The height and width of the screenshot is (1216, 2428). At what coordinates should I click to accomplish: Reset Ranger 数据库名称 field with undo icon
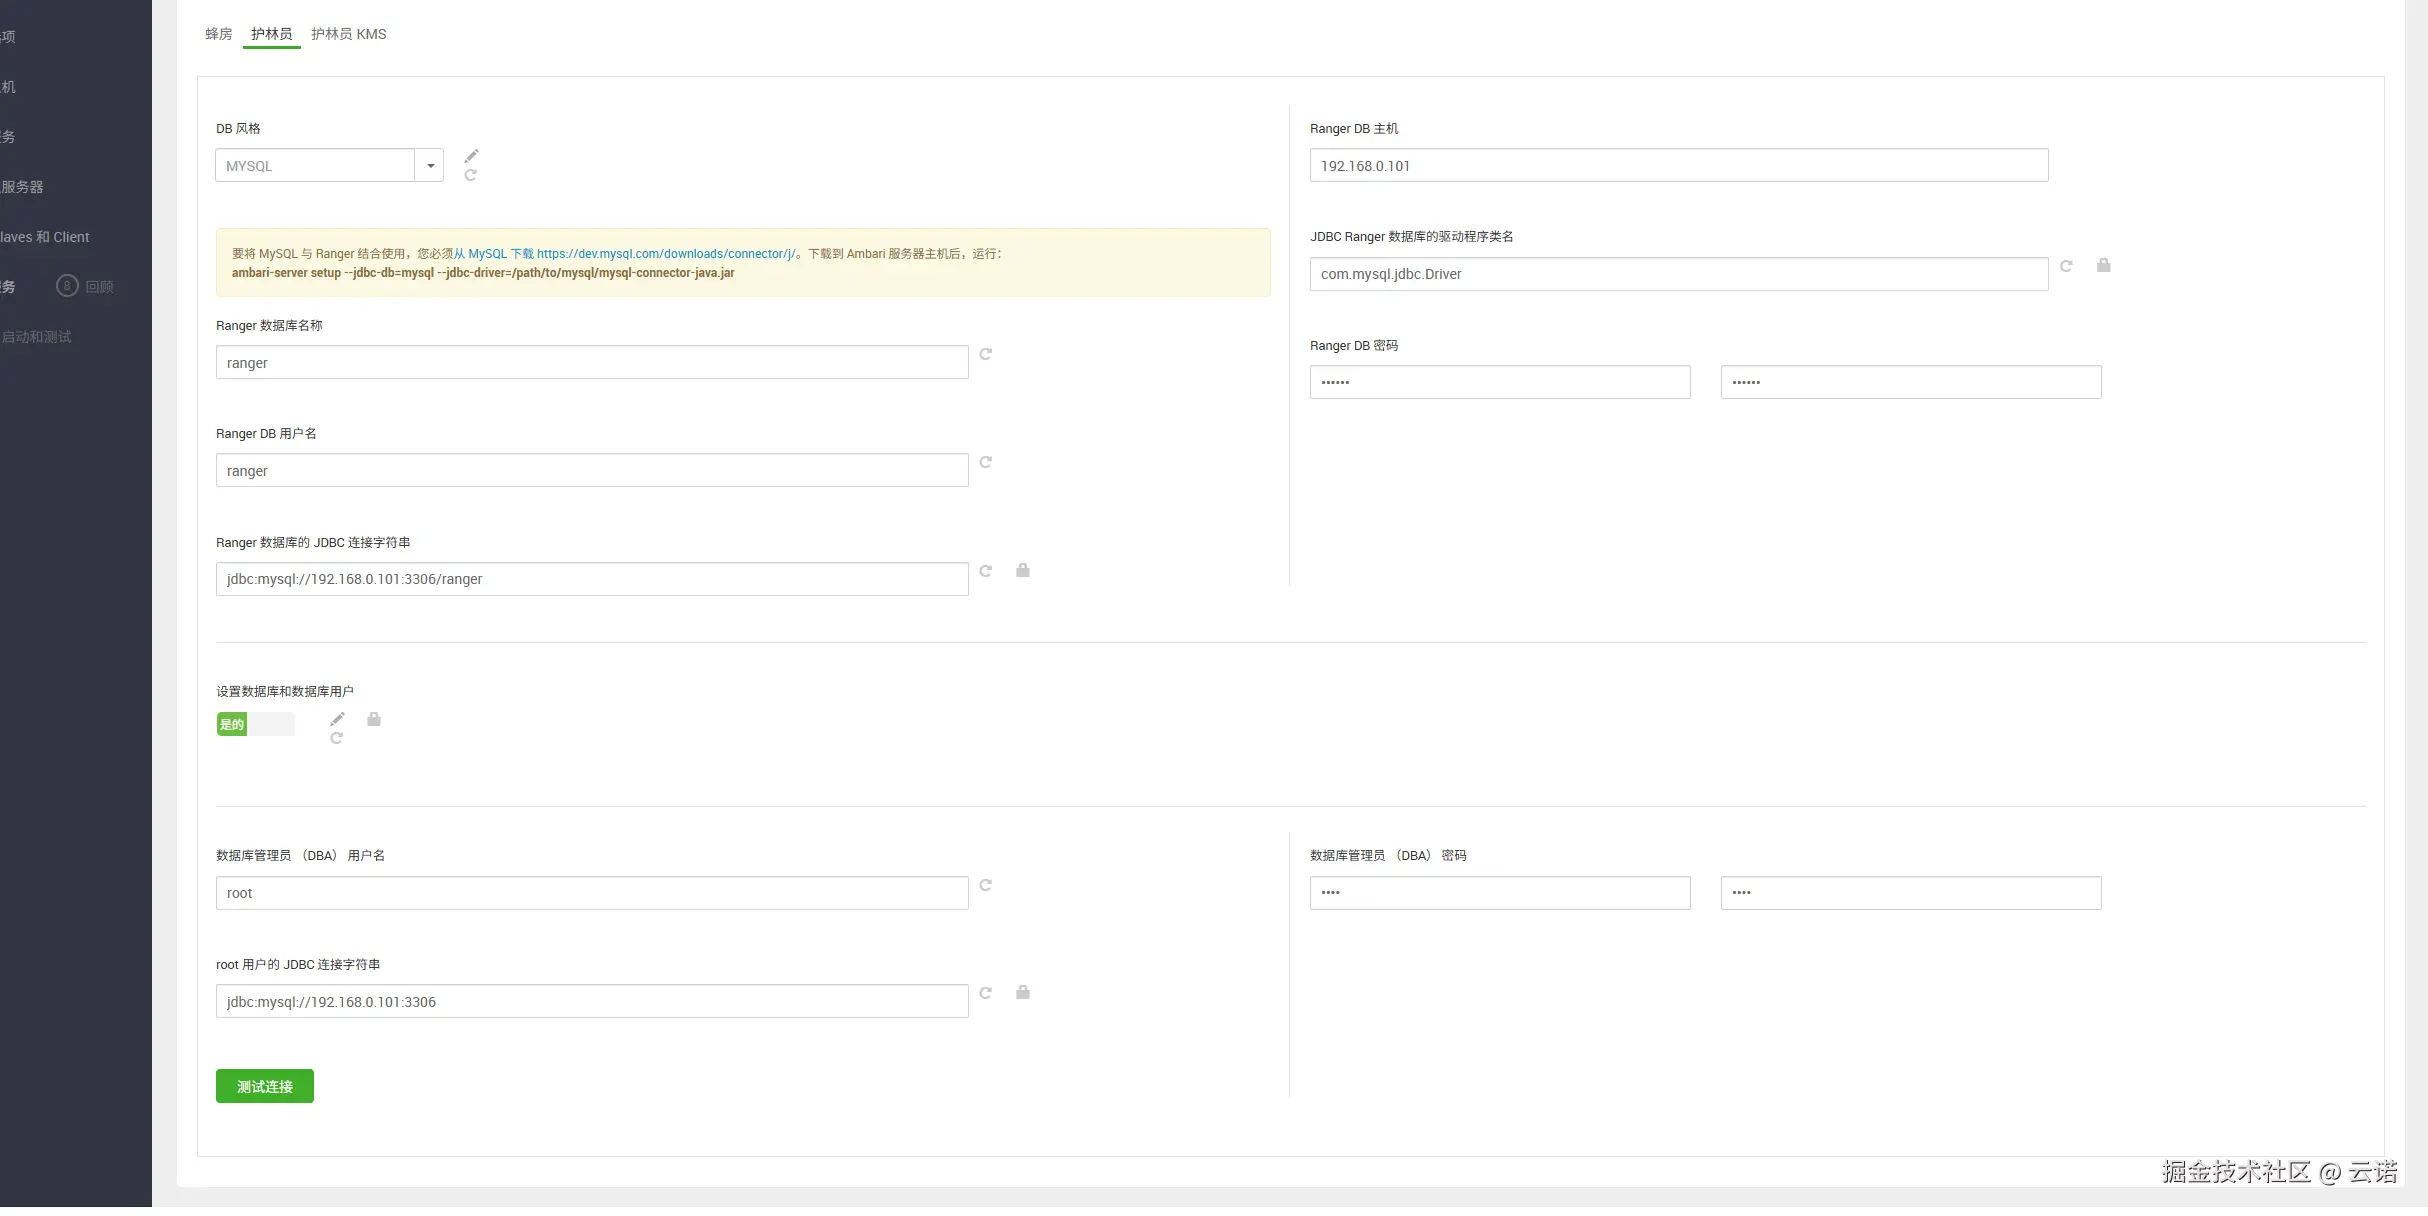coord(986,354)
